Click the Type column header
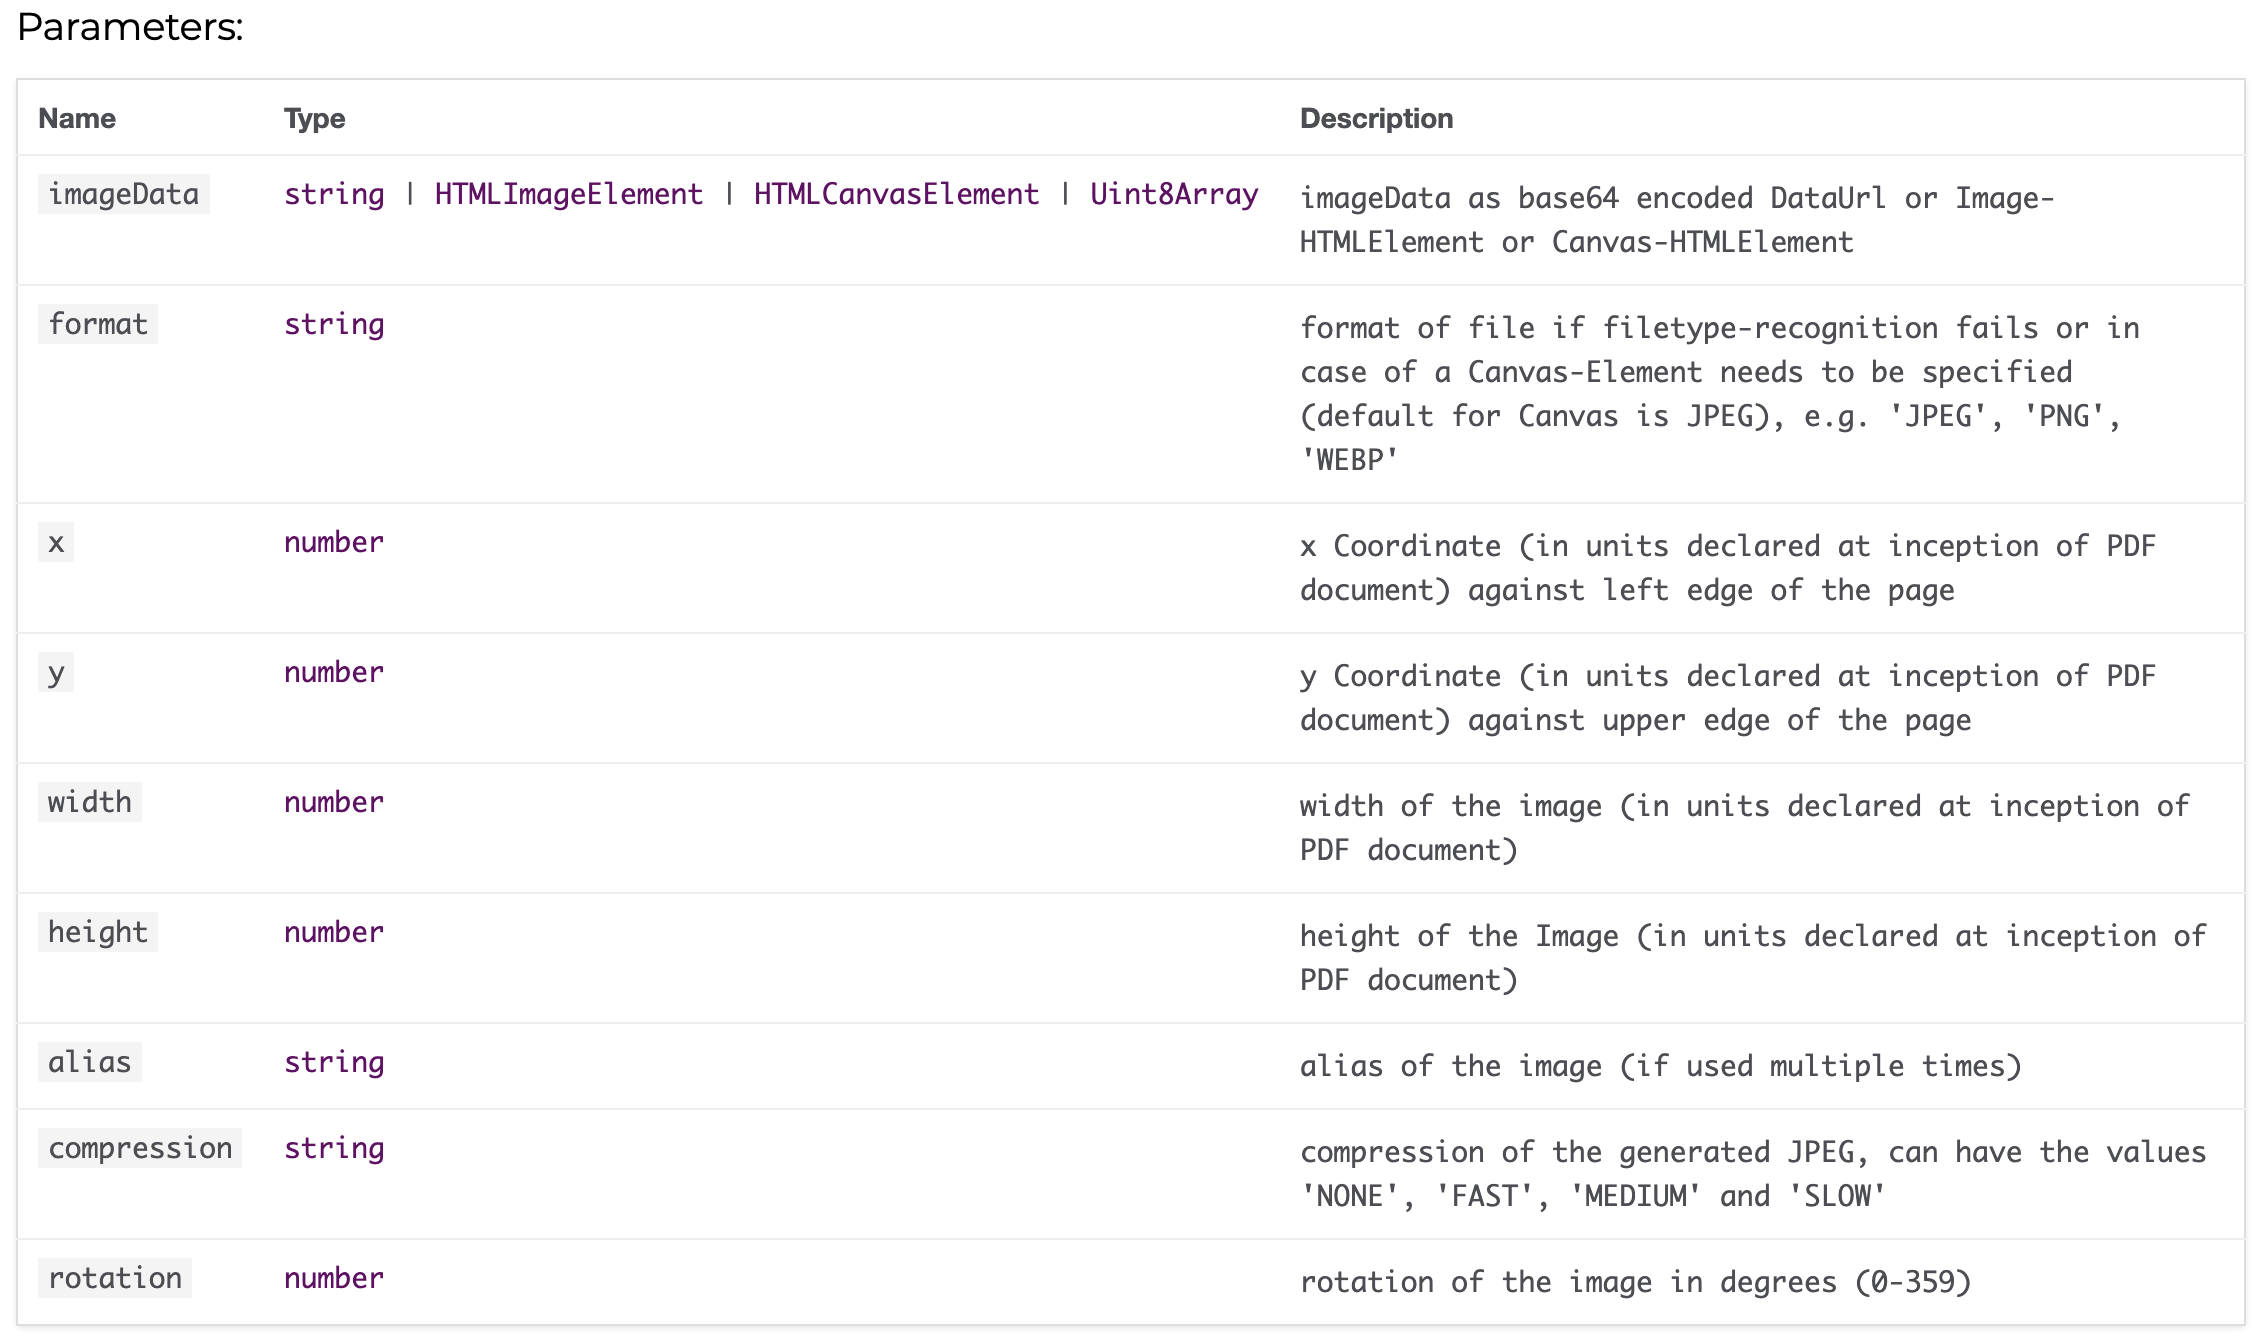 pos(314,118)
